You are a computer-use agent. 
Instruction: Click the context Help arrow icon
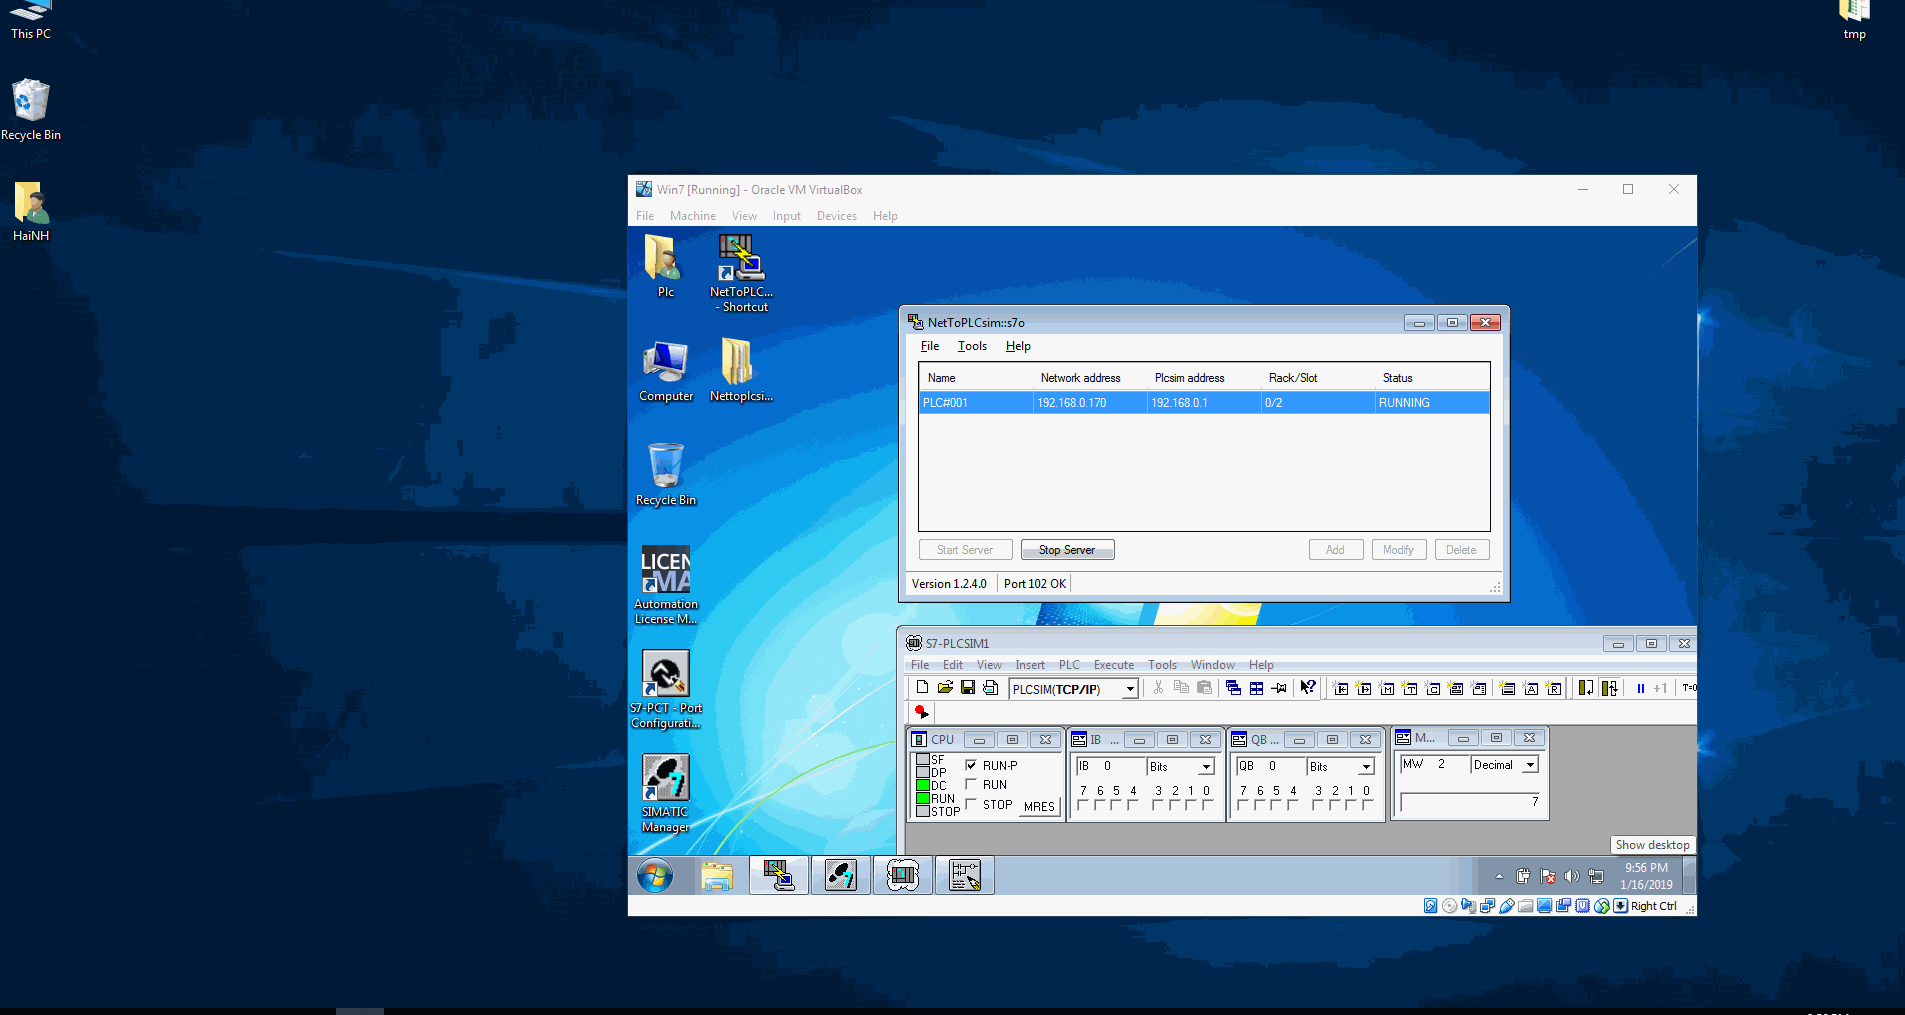coord(1307,688)
